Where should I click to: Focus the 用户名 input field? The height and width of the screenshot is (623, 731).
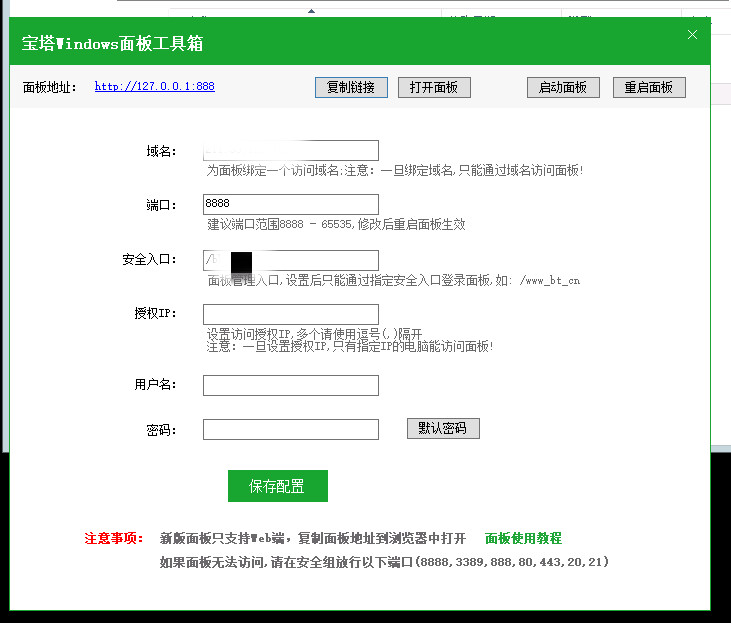pyautogui.click(x=291, y=385)
